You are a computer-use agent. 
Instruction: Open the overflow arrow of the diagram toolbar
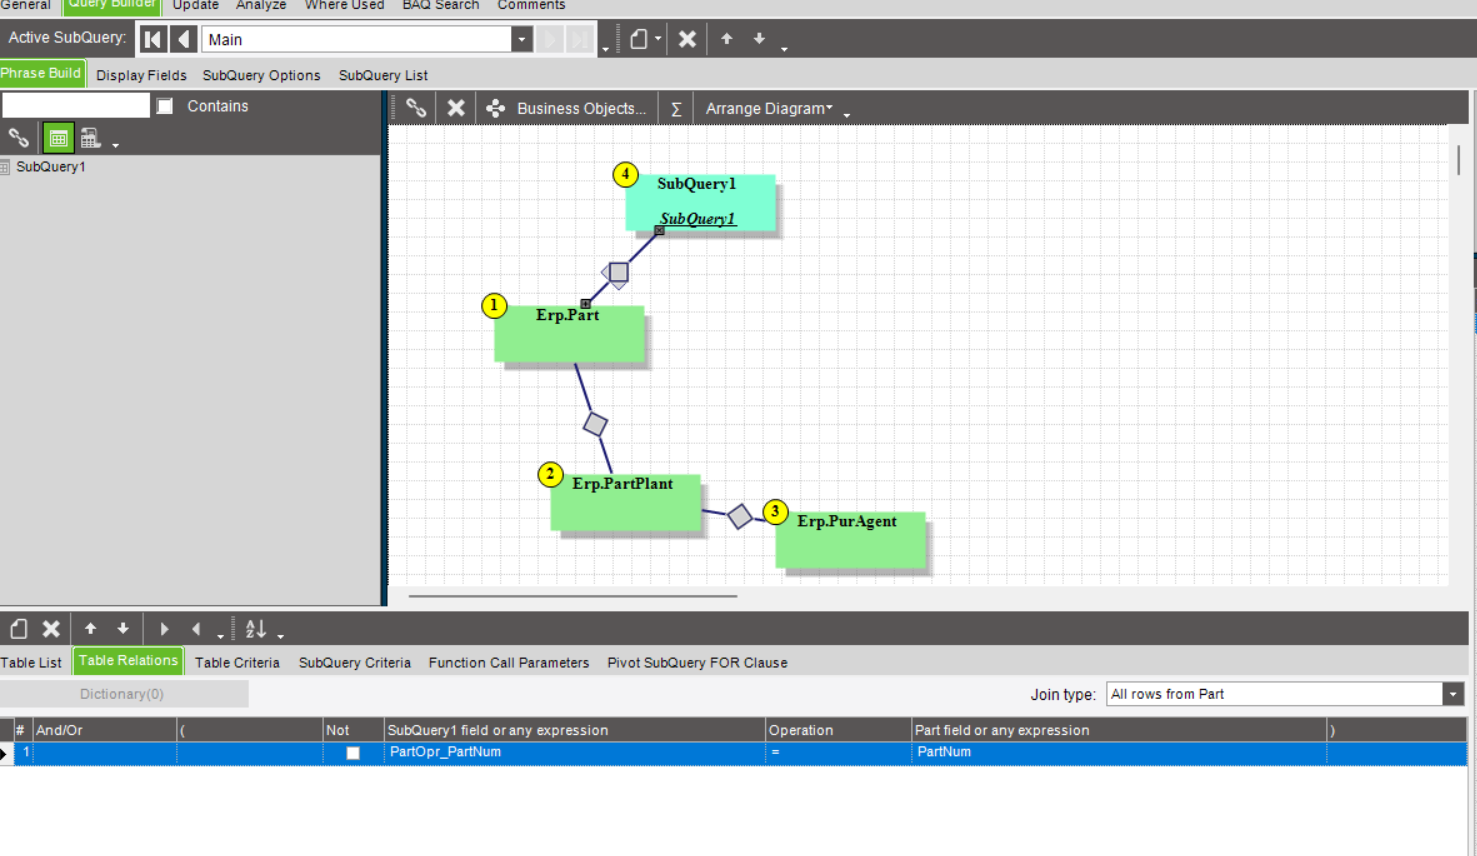pos(847,116)
